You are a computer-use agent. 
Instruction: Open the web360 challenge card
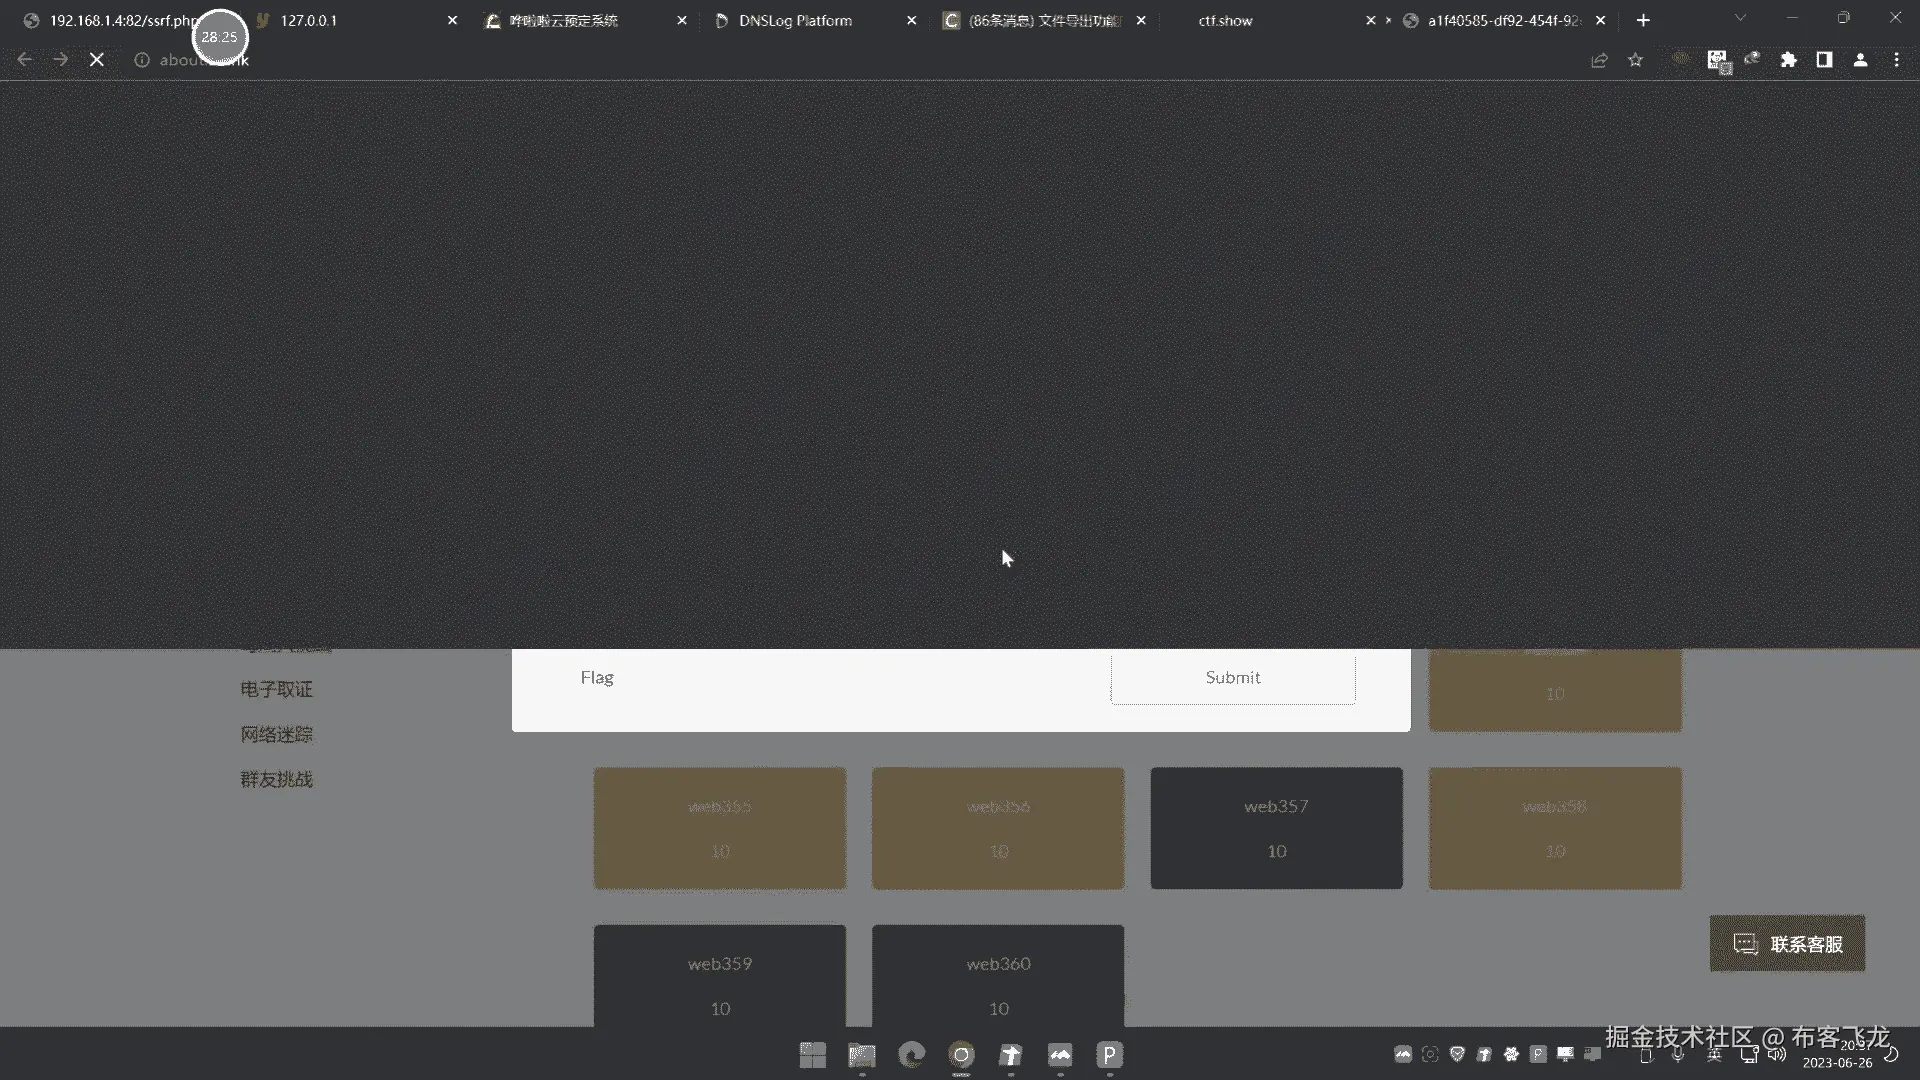[x=997, y=977]
